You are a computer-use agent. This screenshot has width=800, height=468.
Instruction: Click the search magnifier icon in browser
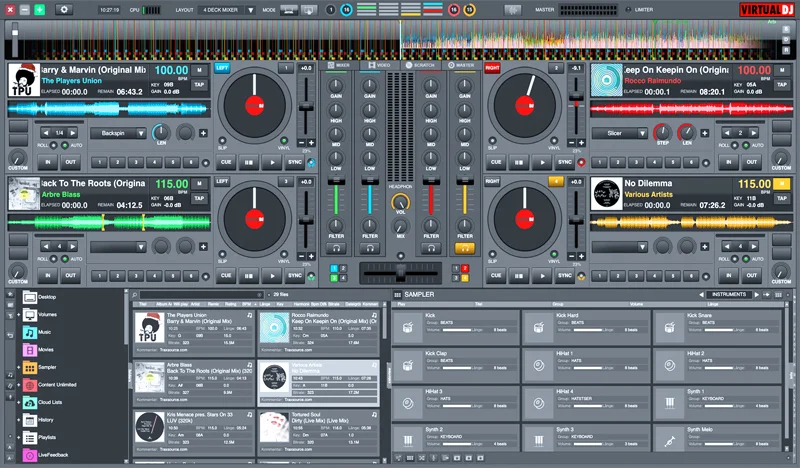pyautogui.click(x=135, y=295)
